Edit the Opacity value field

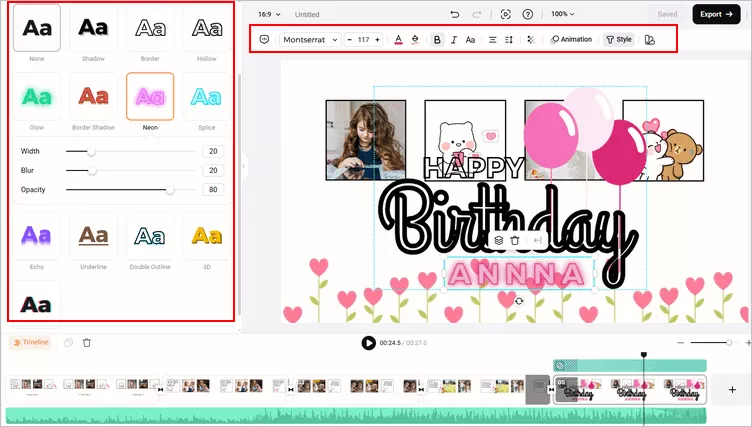pyautogui.click(x=213, y=190)
